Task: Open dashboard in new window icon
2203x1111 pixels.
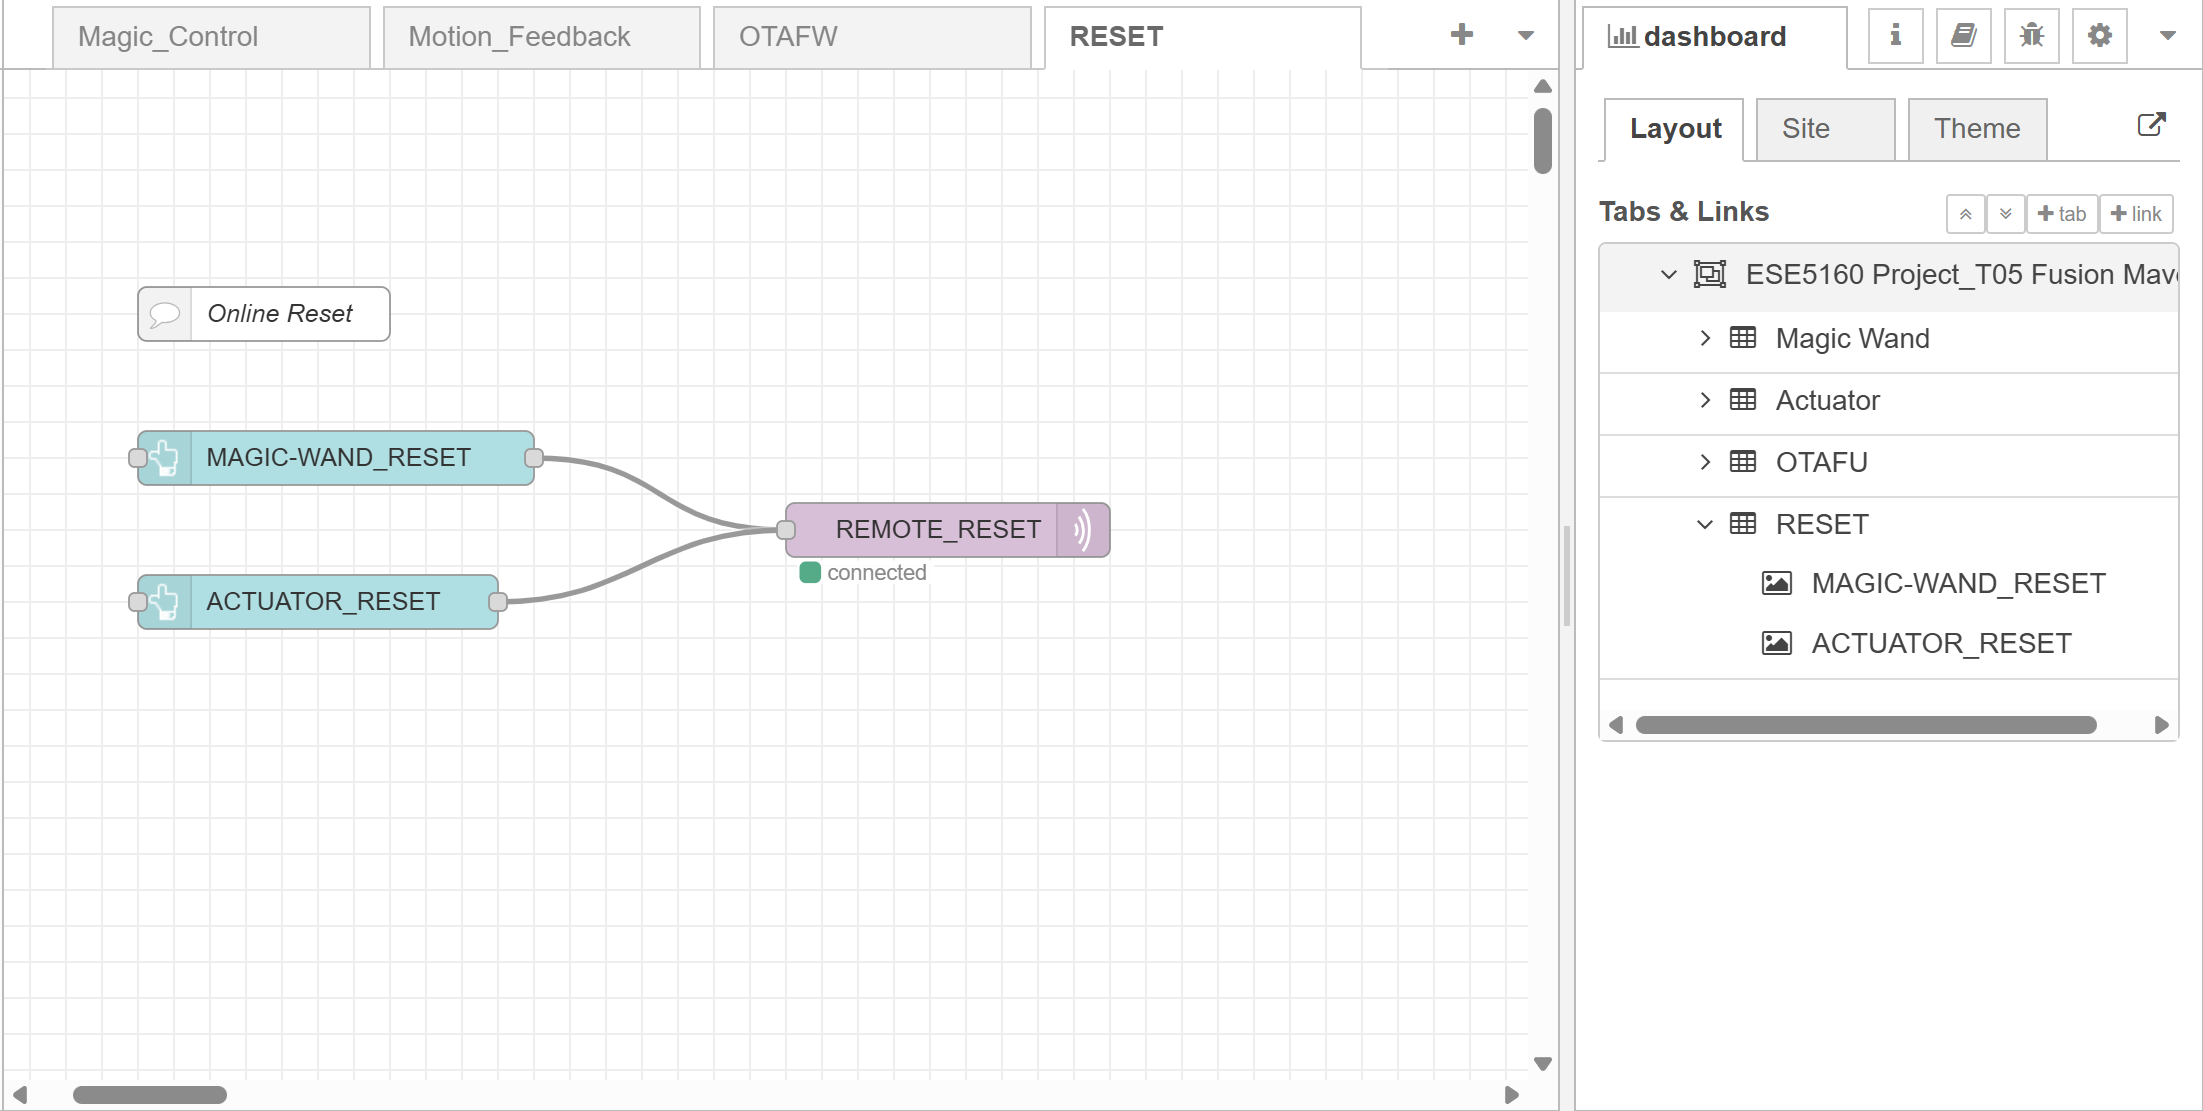Action: pos(2151,125)
